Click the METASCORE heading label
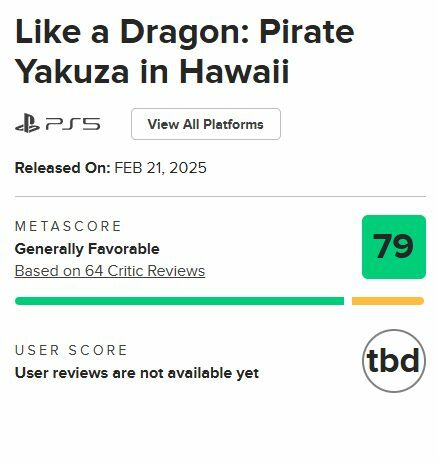The image size is (438, 462). [x=68, y=226]
